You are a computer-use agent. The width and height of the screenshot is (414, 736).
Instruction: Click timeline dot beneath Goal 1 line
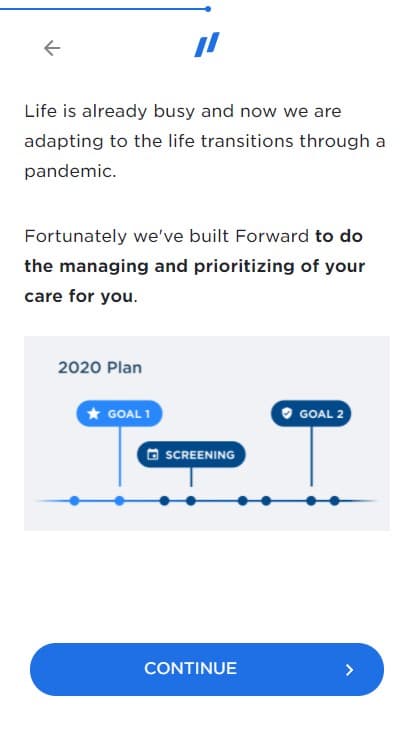click(120, 501)
